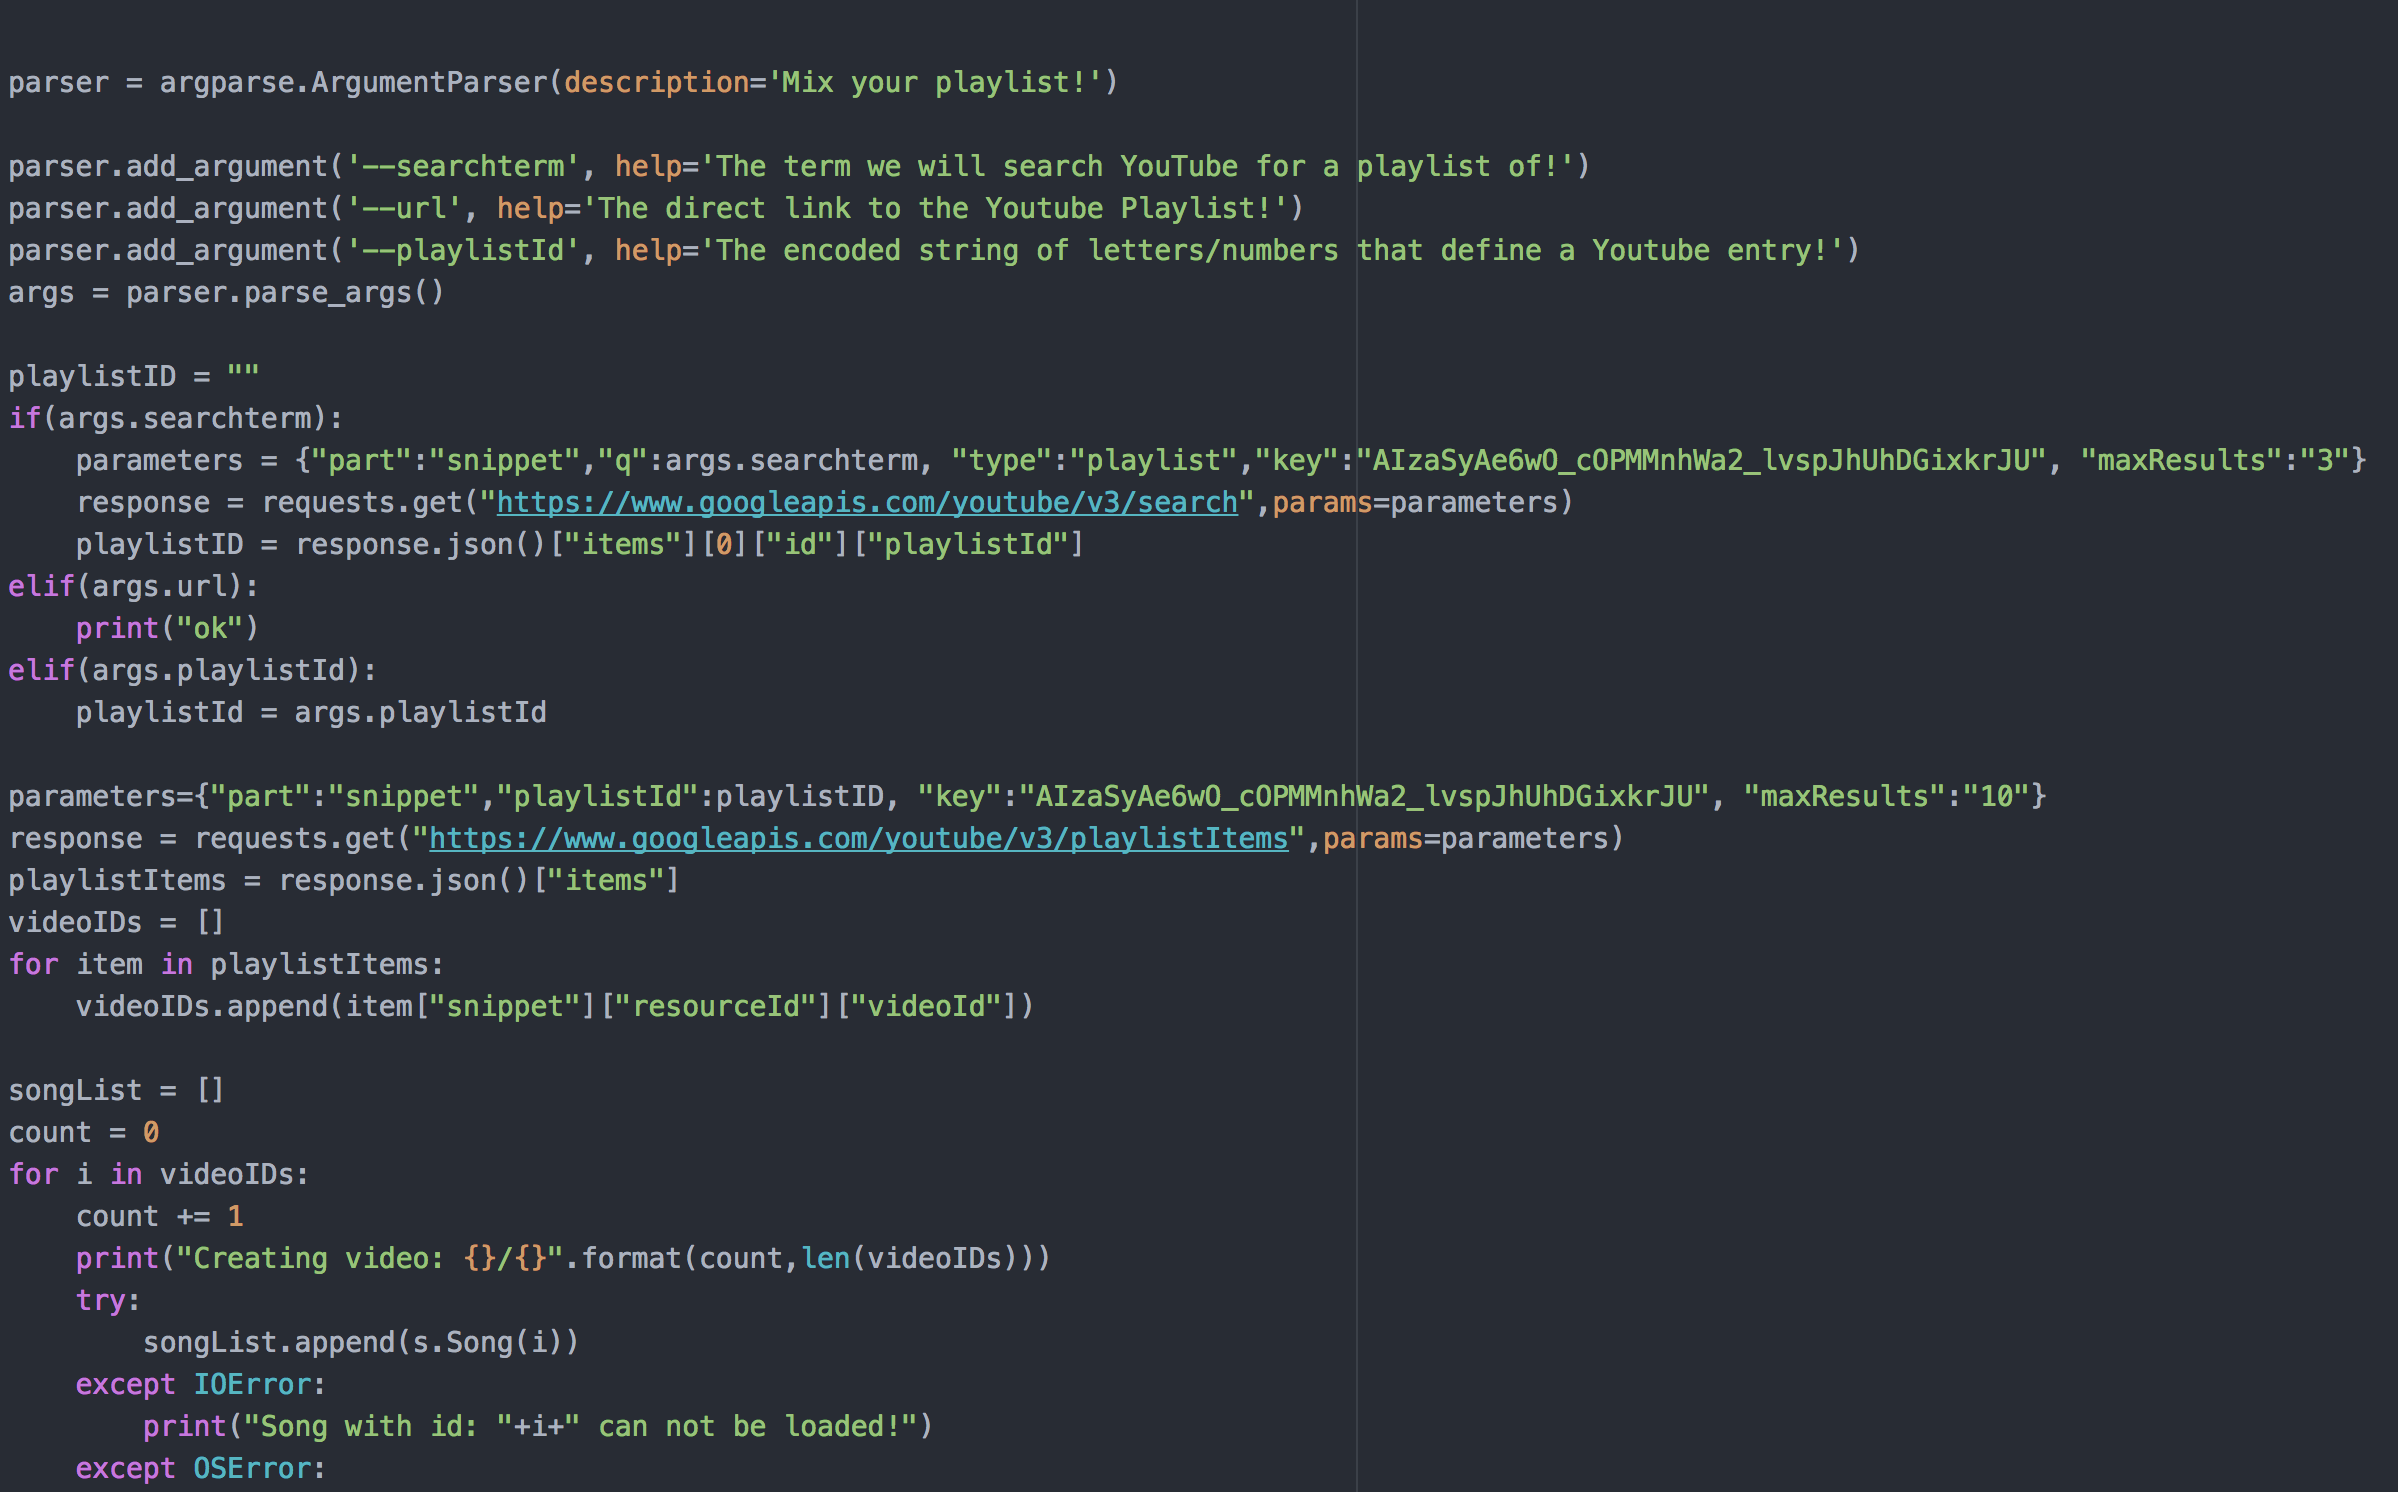Click the videoIDs = [] assignment
2398x1492 pixels.
116,922
